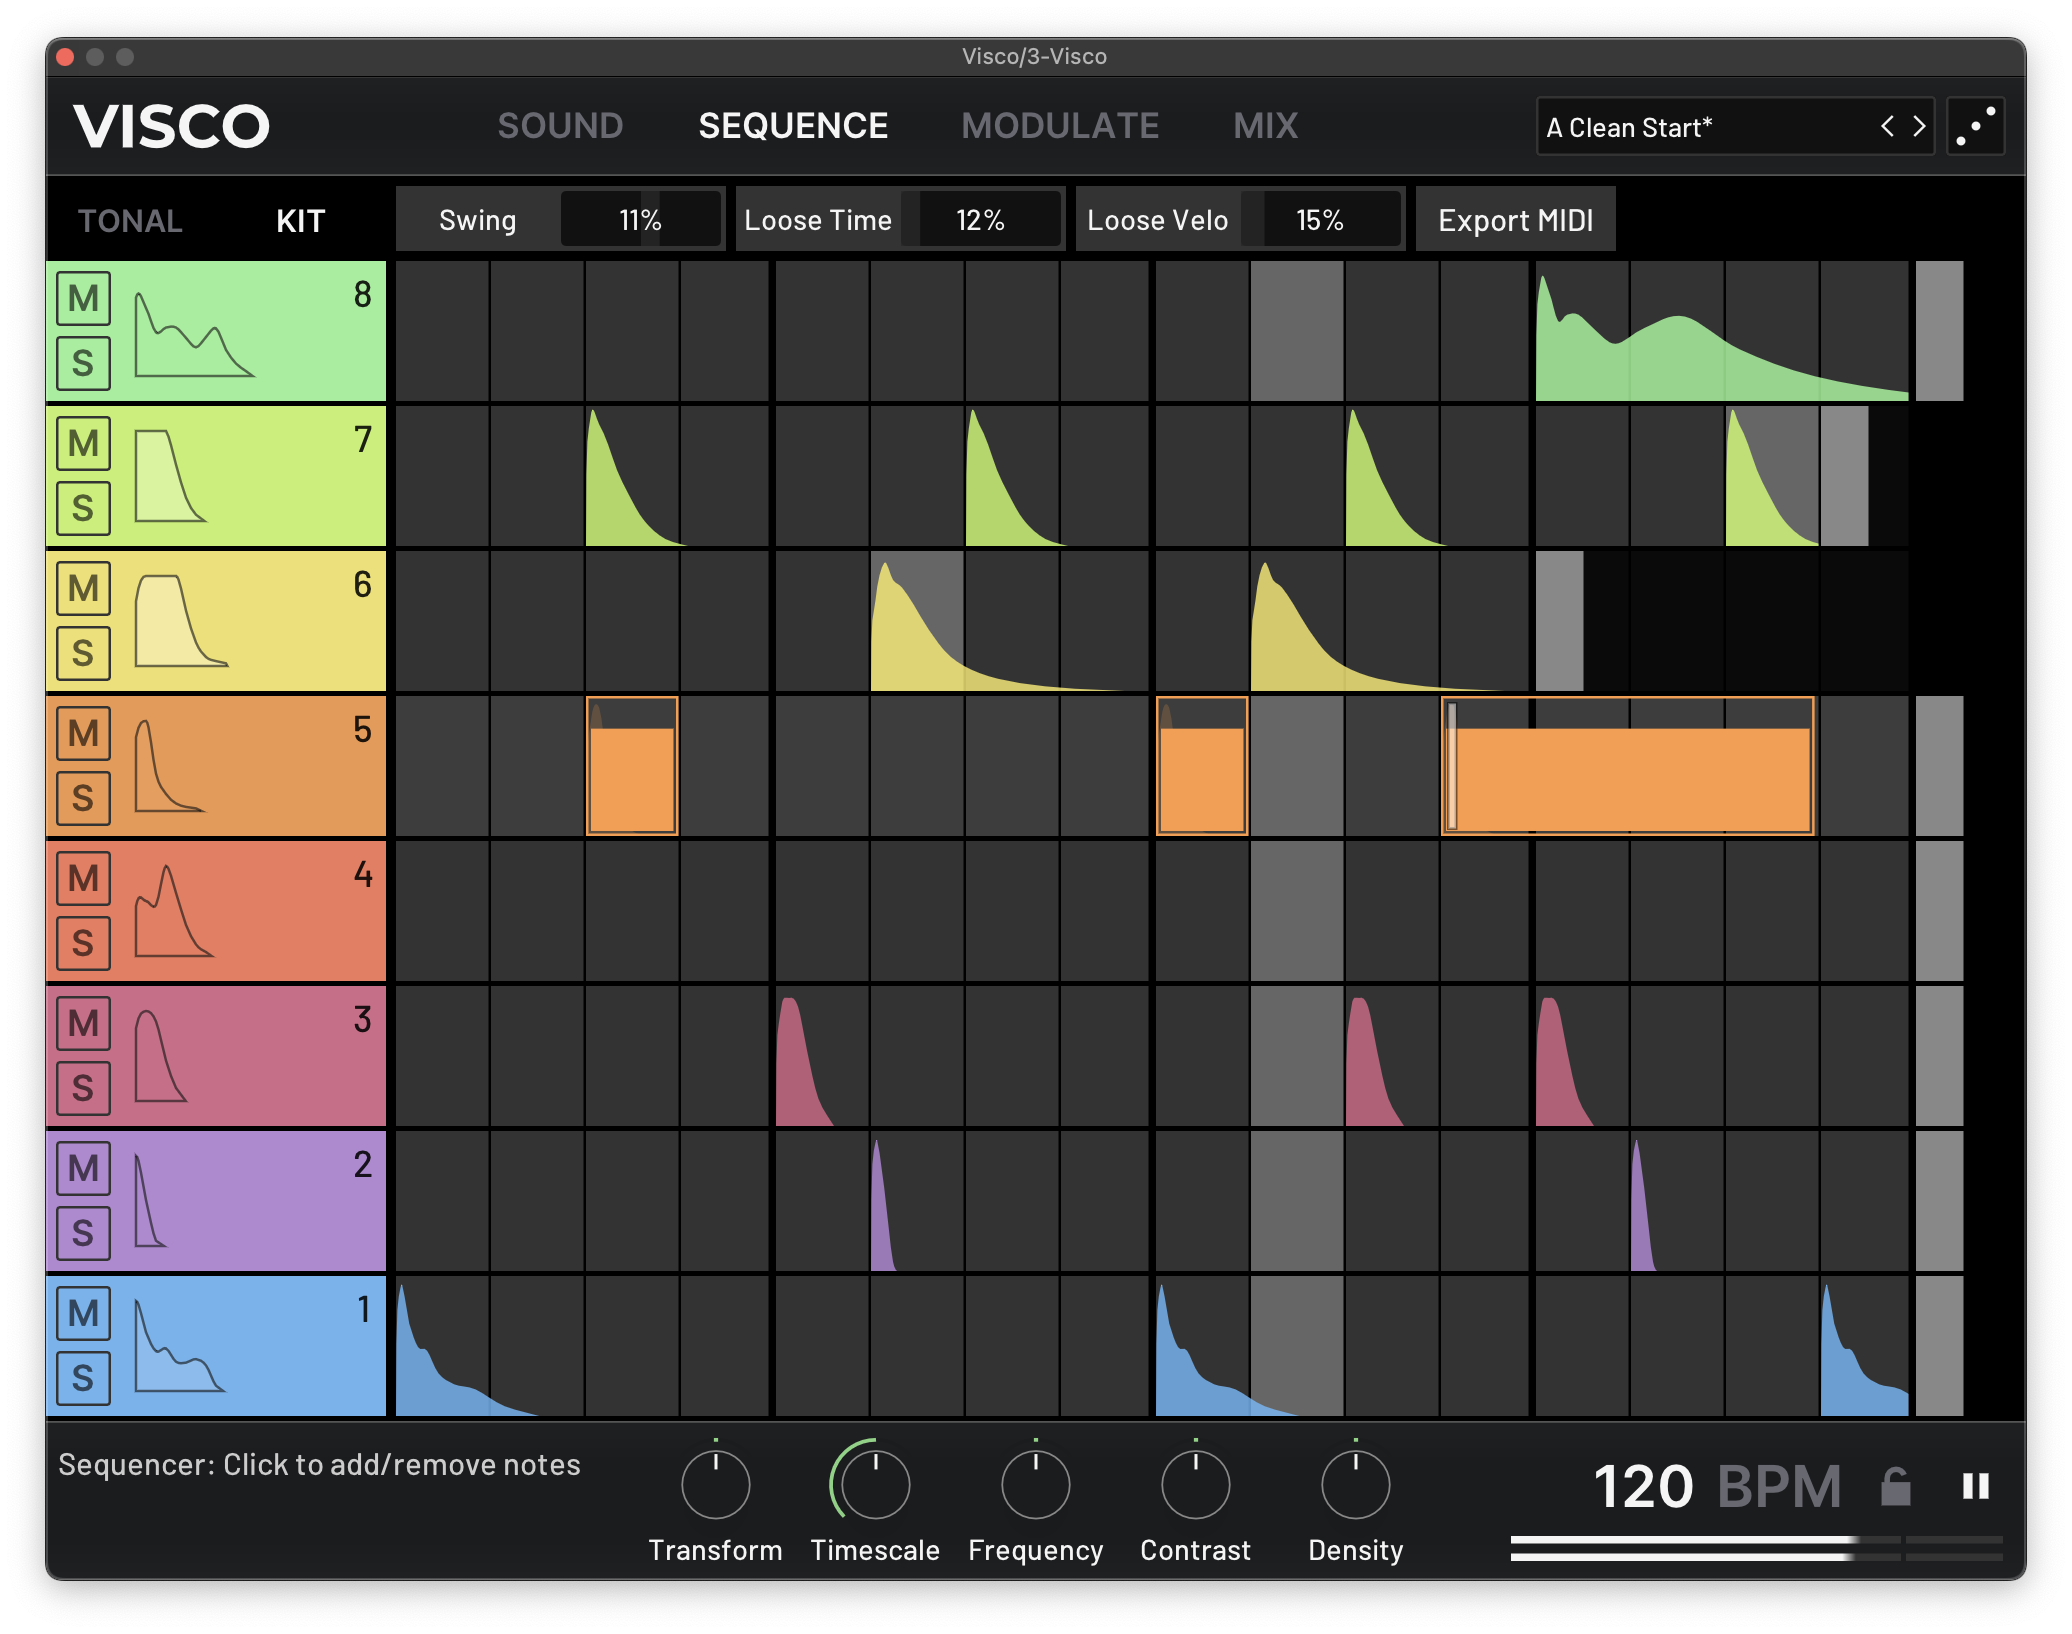Screen dimensions: 2072x1634
Task: Solo track 5
Action: pyautogui.click(x=83, y=798)
